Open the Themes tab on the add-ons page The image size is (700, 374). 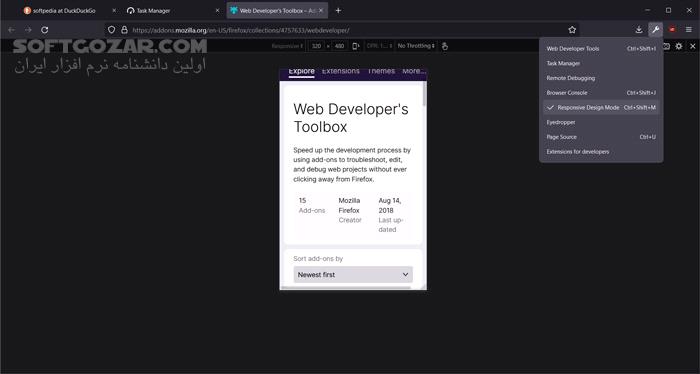point(381,71)
